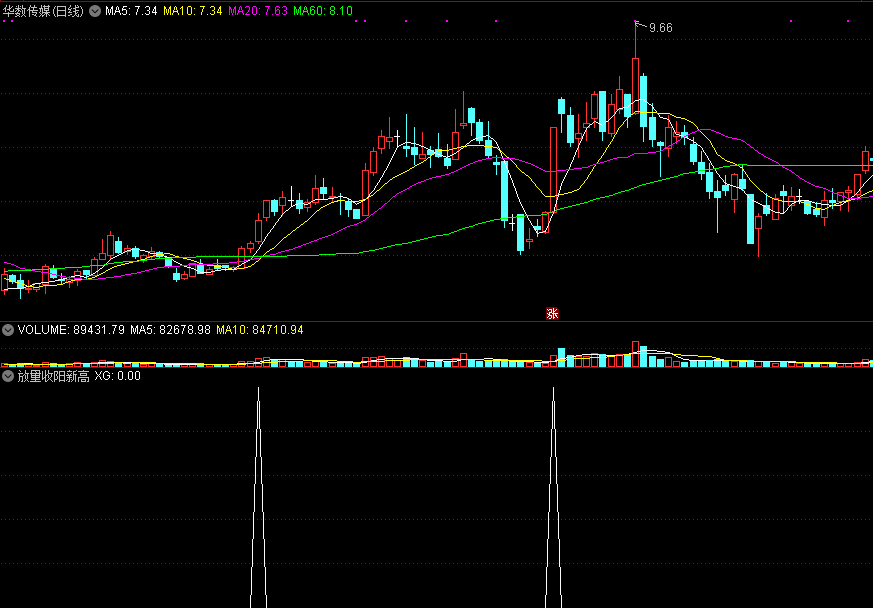Open the 放量收阳新高 indicator dropdown arrow
The image size is (873, 608).
[x=8, y=376]
